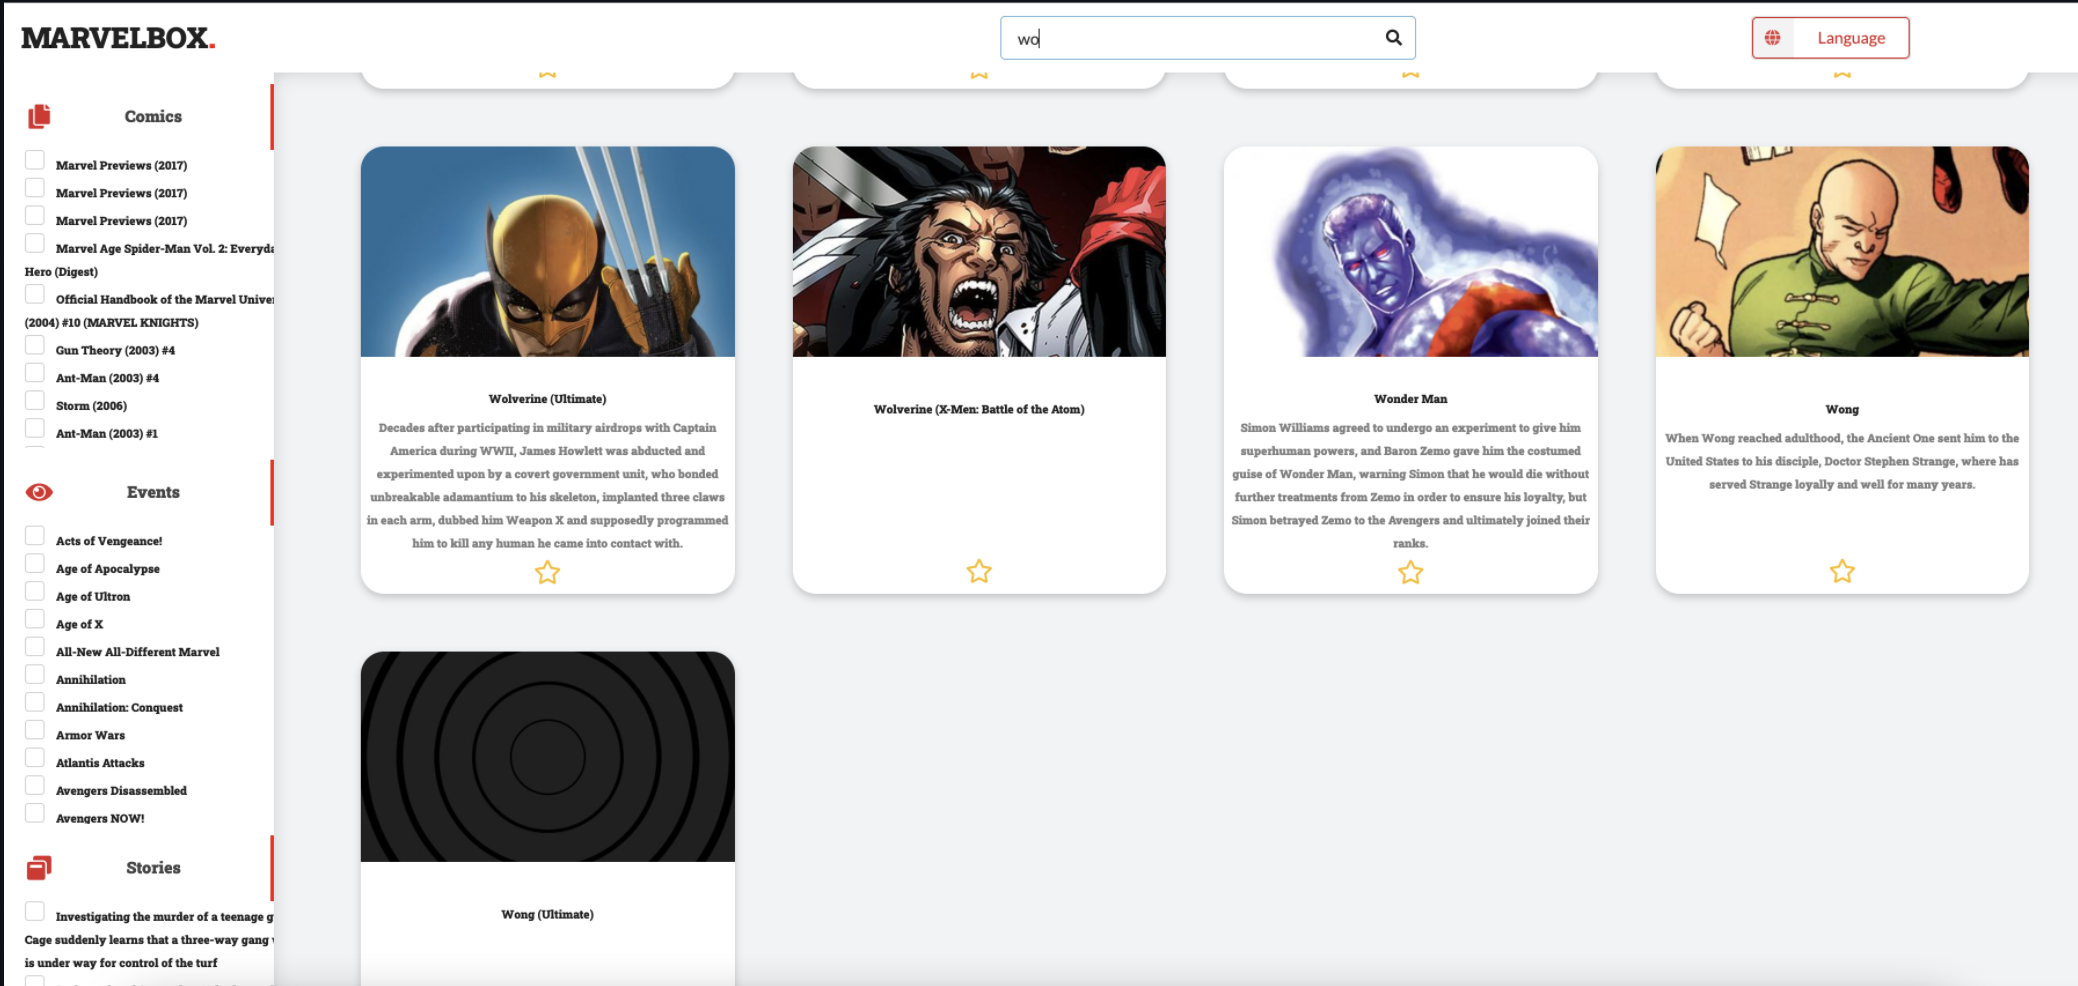
Task: Click the red Comics book icon in sidebar
Action: tap(37, 116)
